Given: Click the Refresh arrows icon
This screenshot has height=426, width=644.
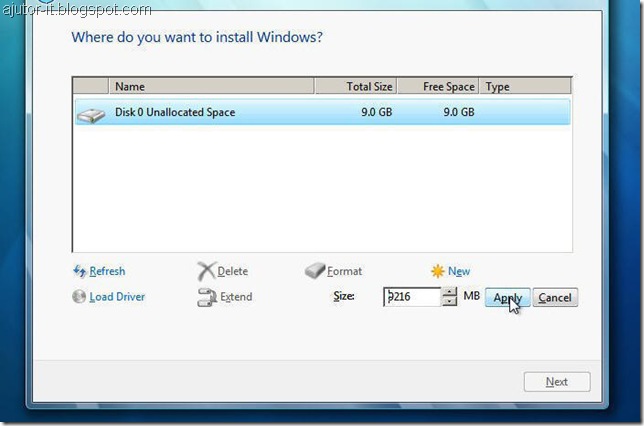Looking at the screenshot, I should [79, 271].
